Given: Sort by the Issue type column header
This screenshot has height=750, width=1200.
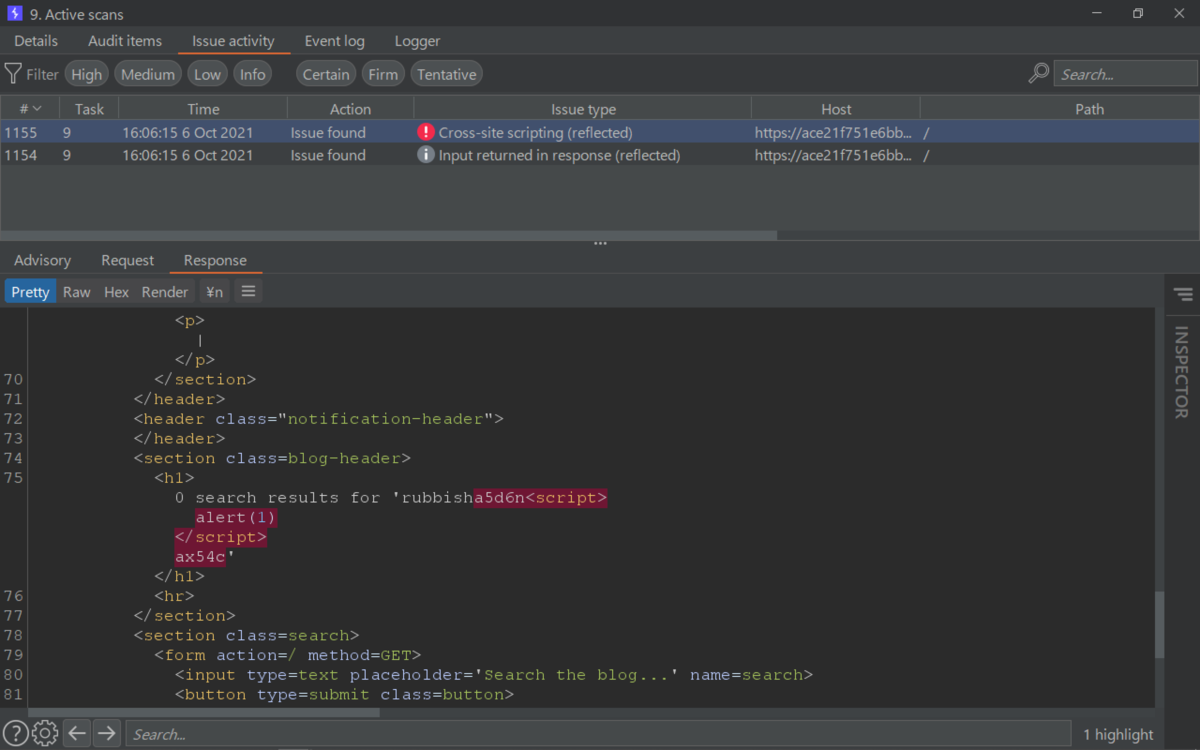Looking at the screenshot, I should click(583, 109).
